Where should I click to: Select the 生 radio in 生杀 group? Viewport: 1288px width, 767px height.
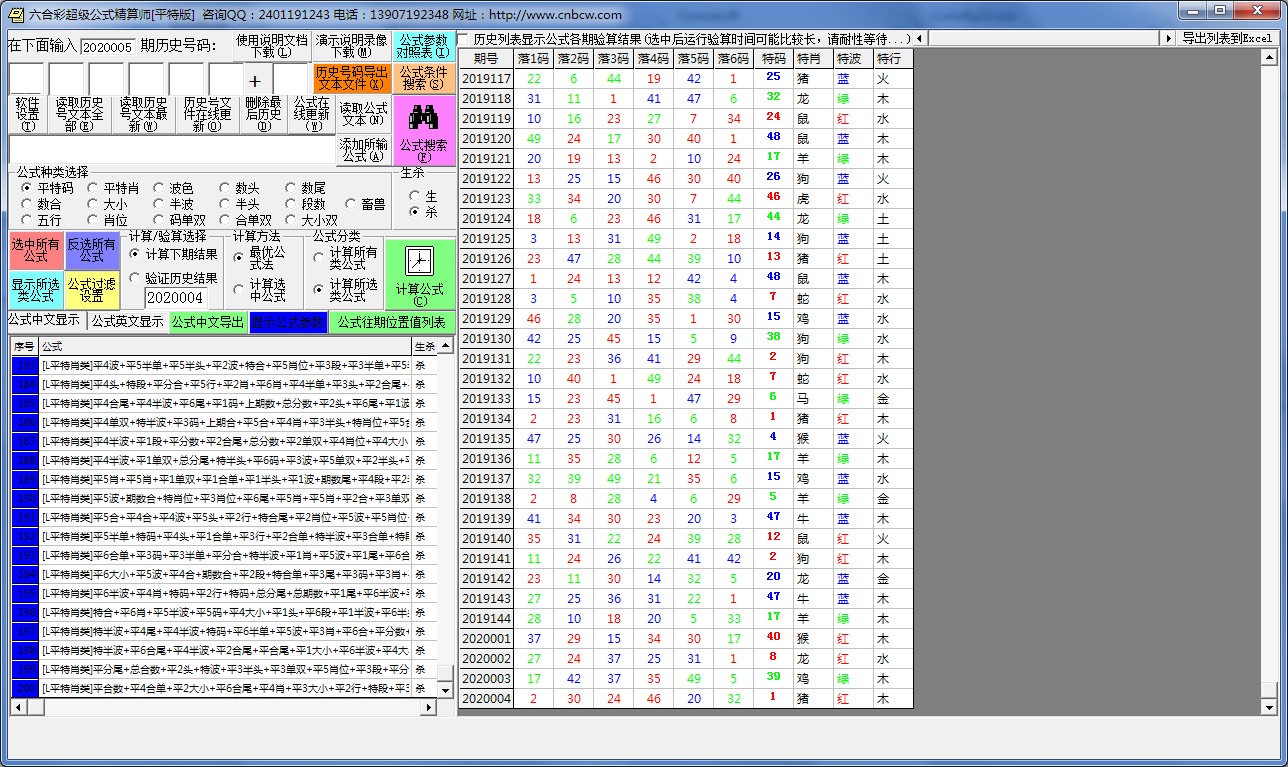415,196
